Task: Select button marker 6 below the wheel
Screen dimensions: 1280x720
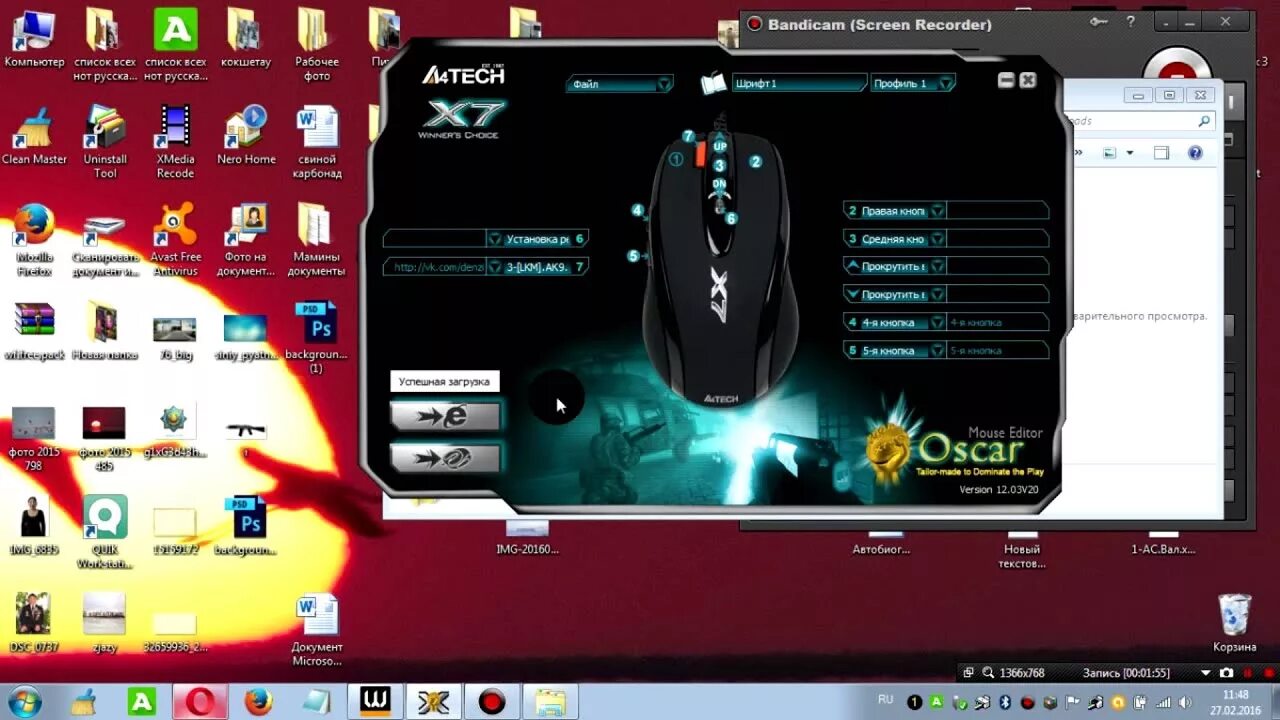Action: coord(731,218)
